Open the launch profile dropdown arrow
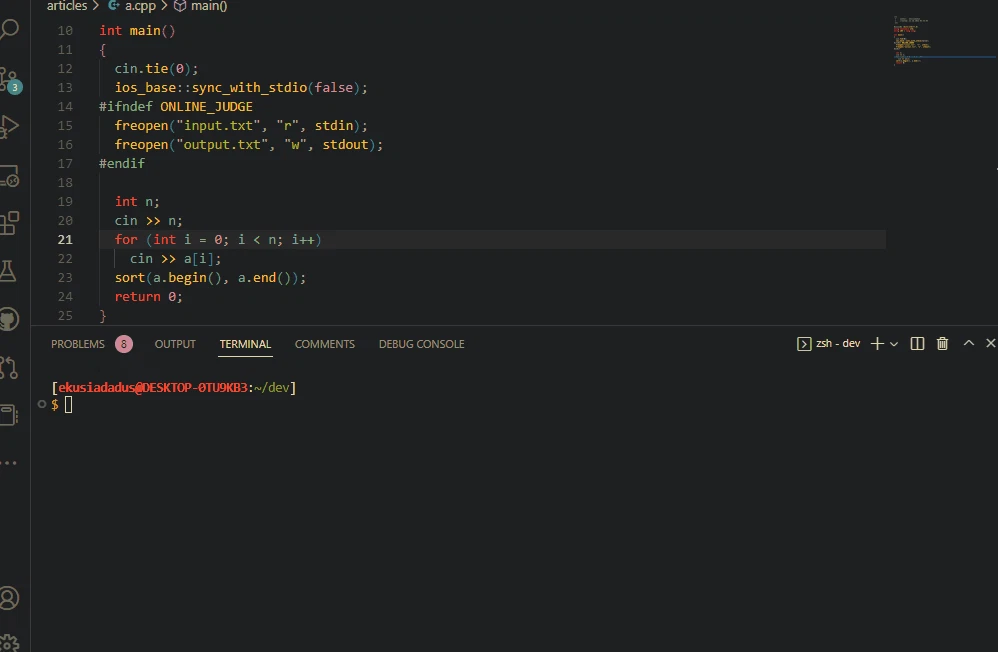 click(x=894, y=344)
